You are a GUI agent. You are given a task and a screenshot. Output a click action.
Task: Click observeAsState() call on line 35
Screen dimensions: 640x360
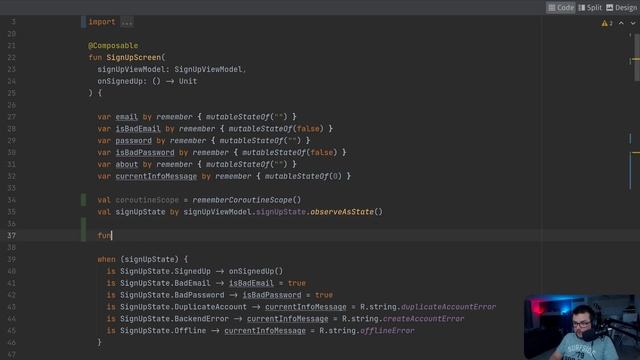(x=347, y=212)
